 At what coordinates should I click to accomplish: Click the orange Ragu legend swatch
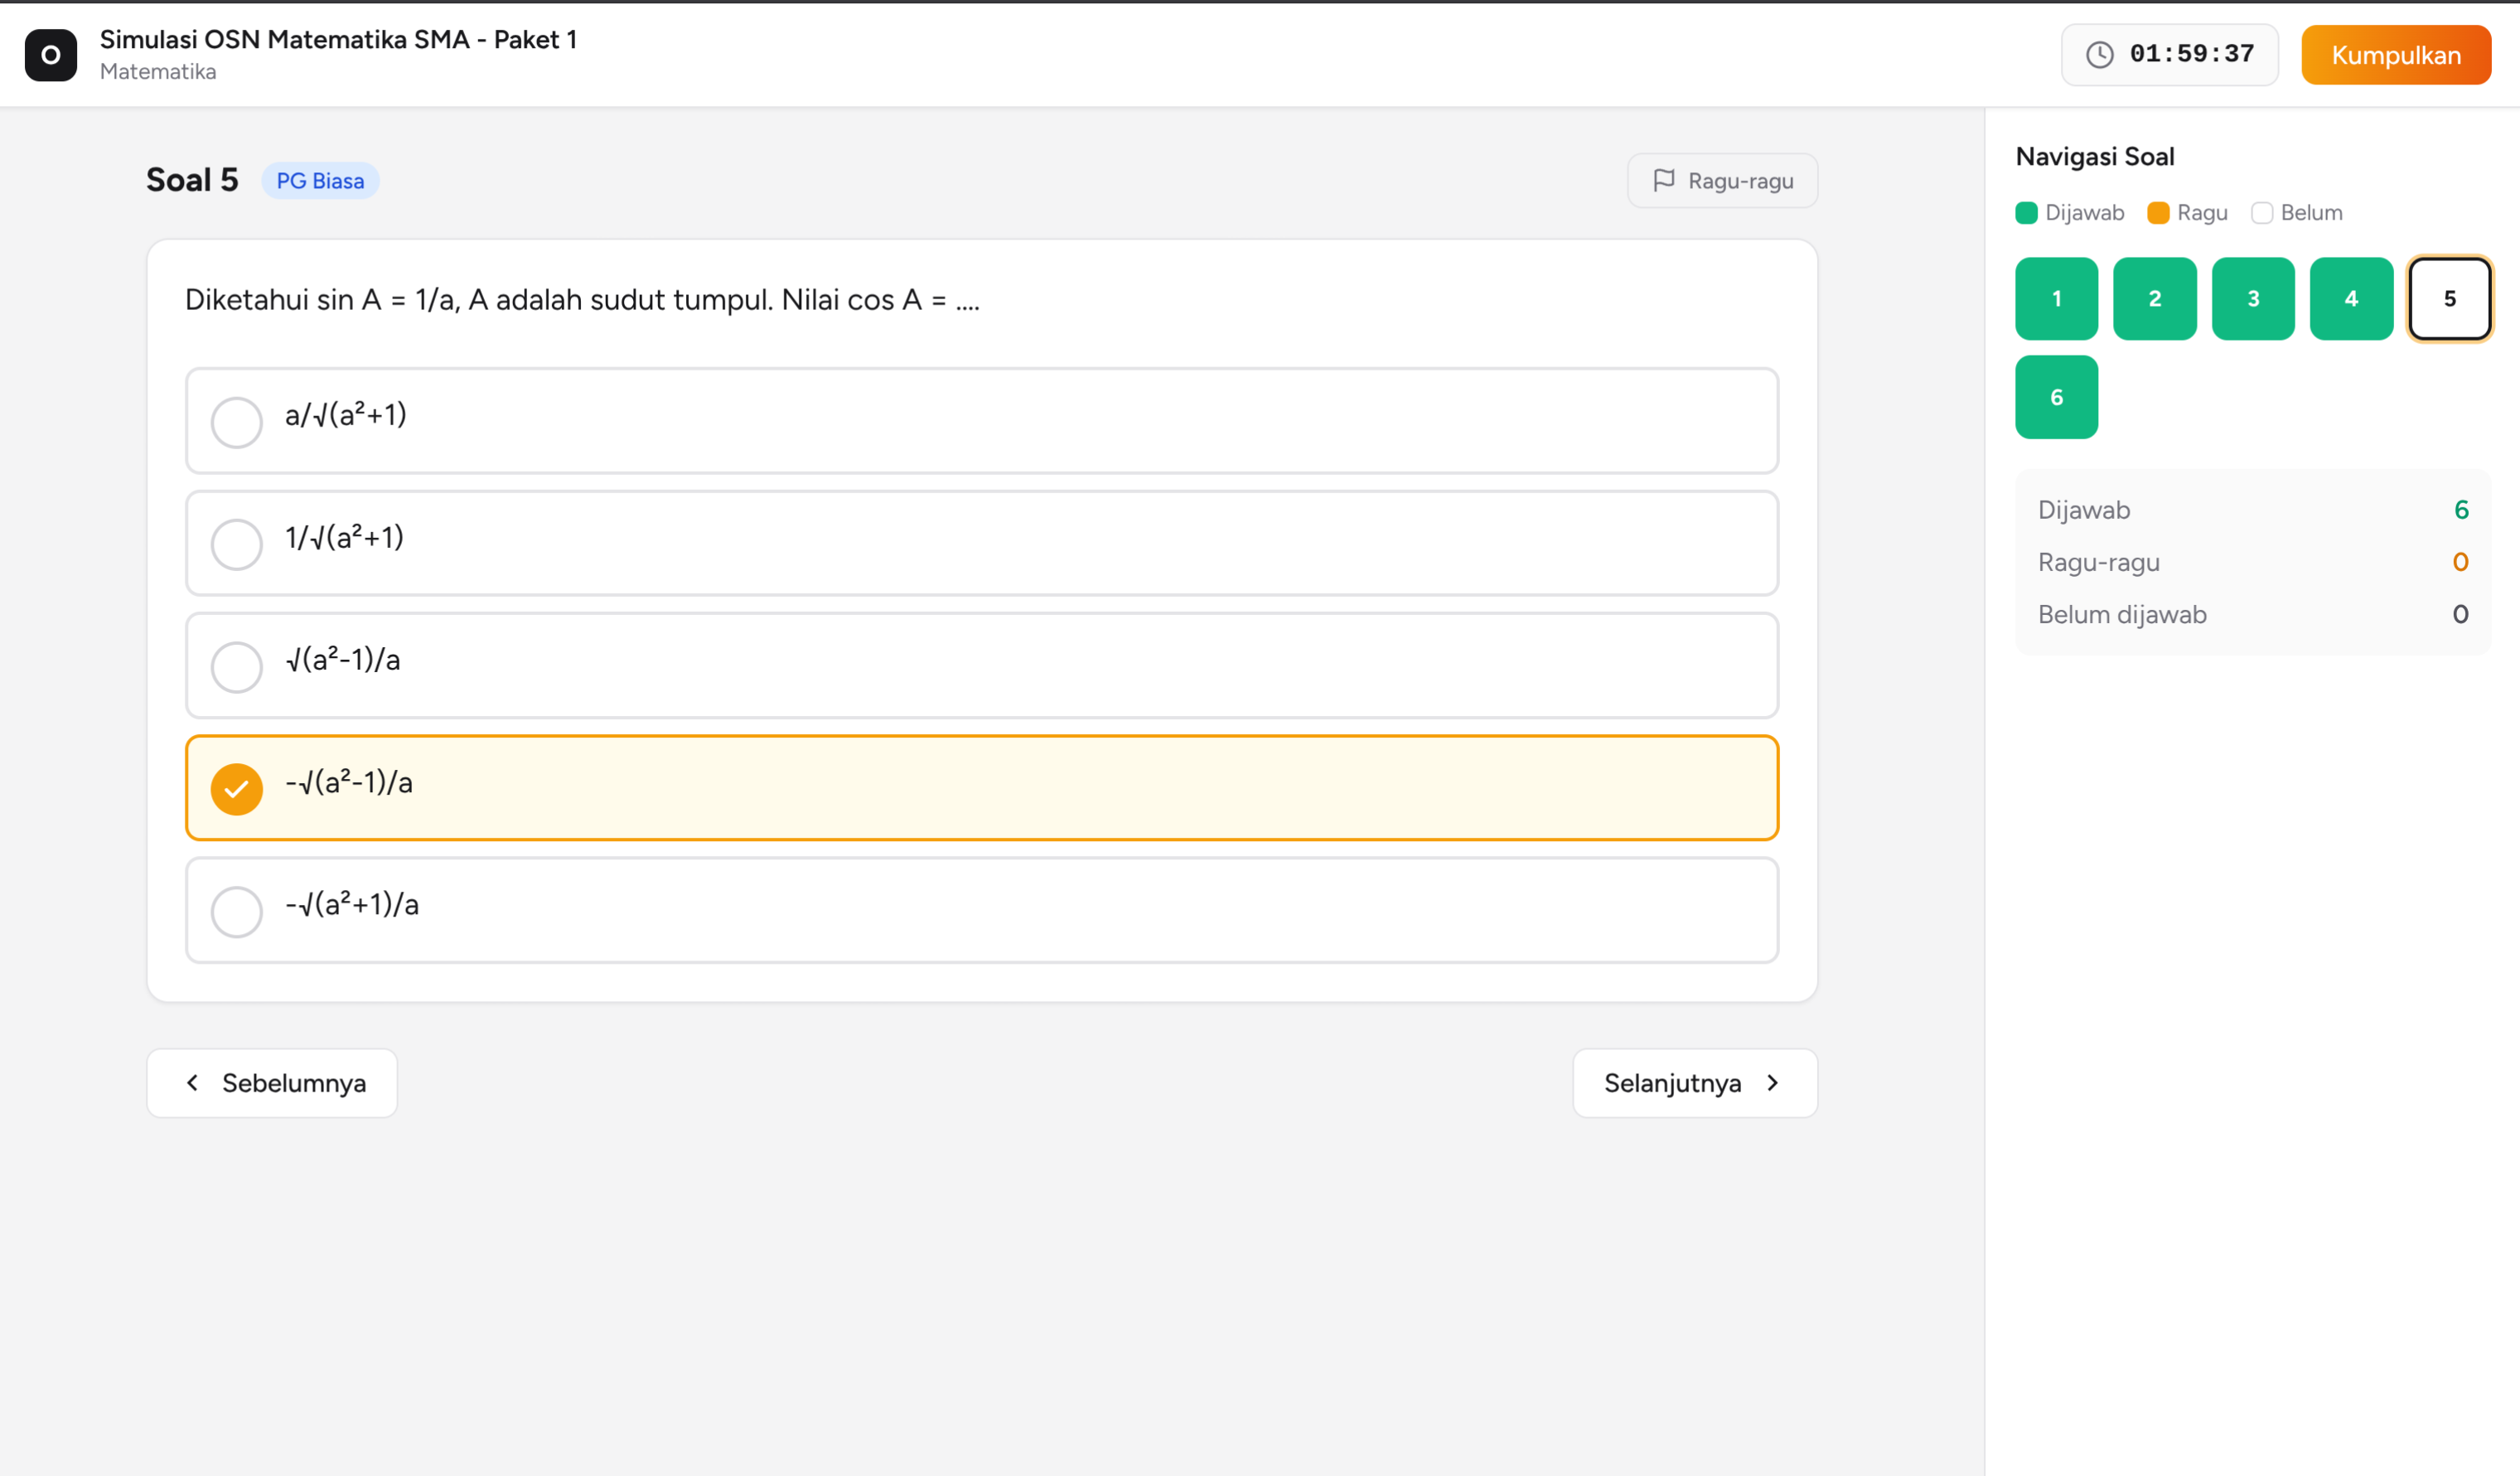tap(2158, 213)
